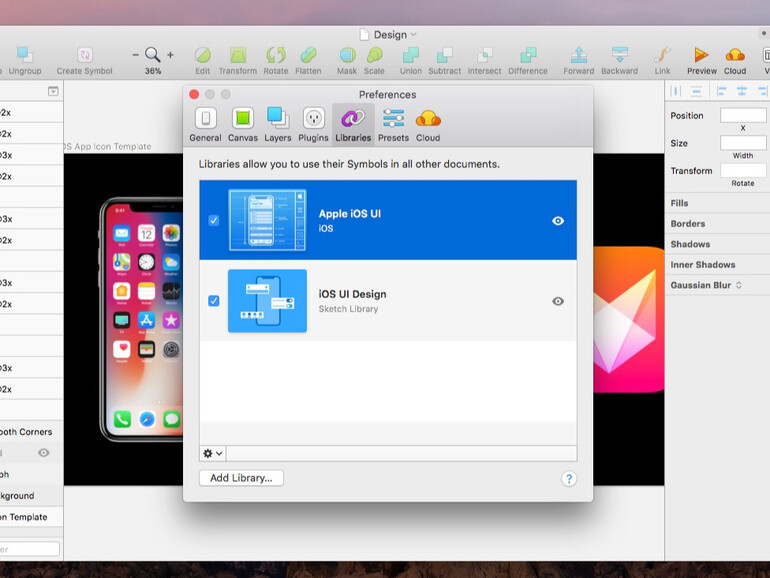Select the 'oth Corners' layer row
Screen dimensions: 770x578
31,432
